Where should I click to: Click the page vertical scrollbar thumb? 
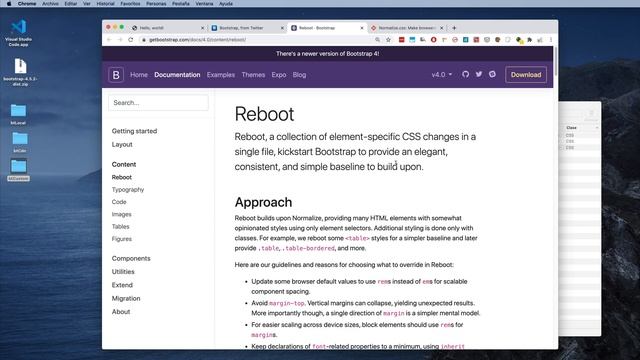pos(556,61)
